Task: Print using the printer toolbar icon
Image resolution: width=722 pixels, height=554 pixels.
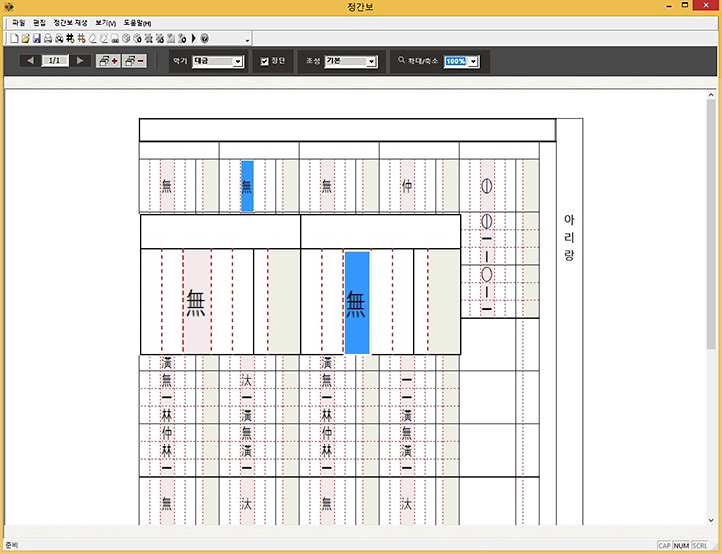Action: coord(48,39)
